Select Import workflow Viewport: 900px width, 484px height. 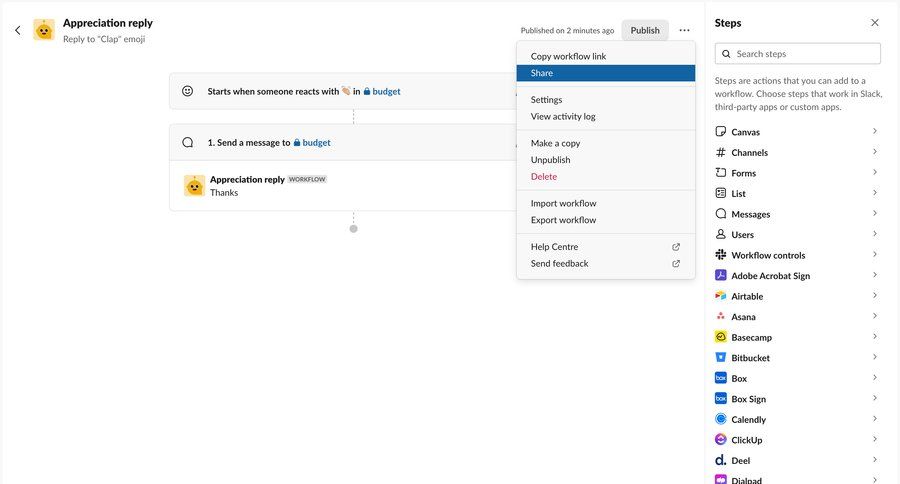[606, 203]
